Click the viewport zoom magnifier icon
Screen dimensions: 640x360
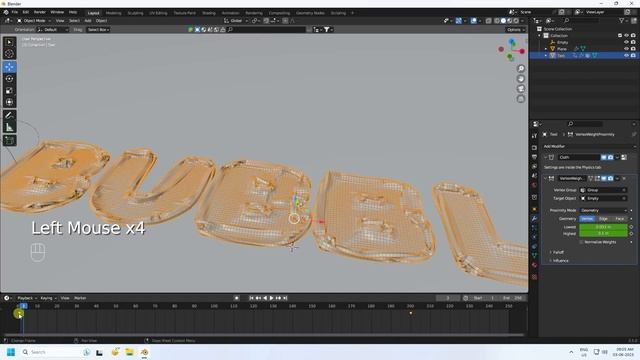point(521,69)
